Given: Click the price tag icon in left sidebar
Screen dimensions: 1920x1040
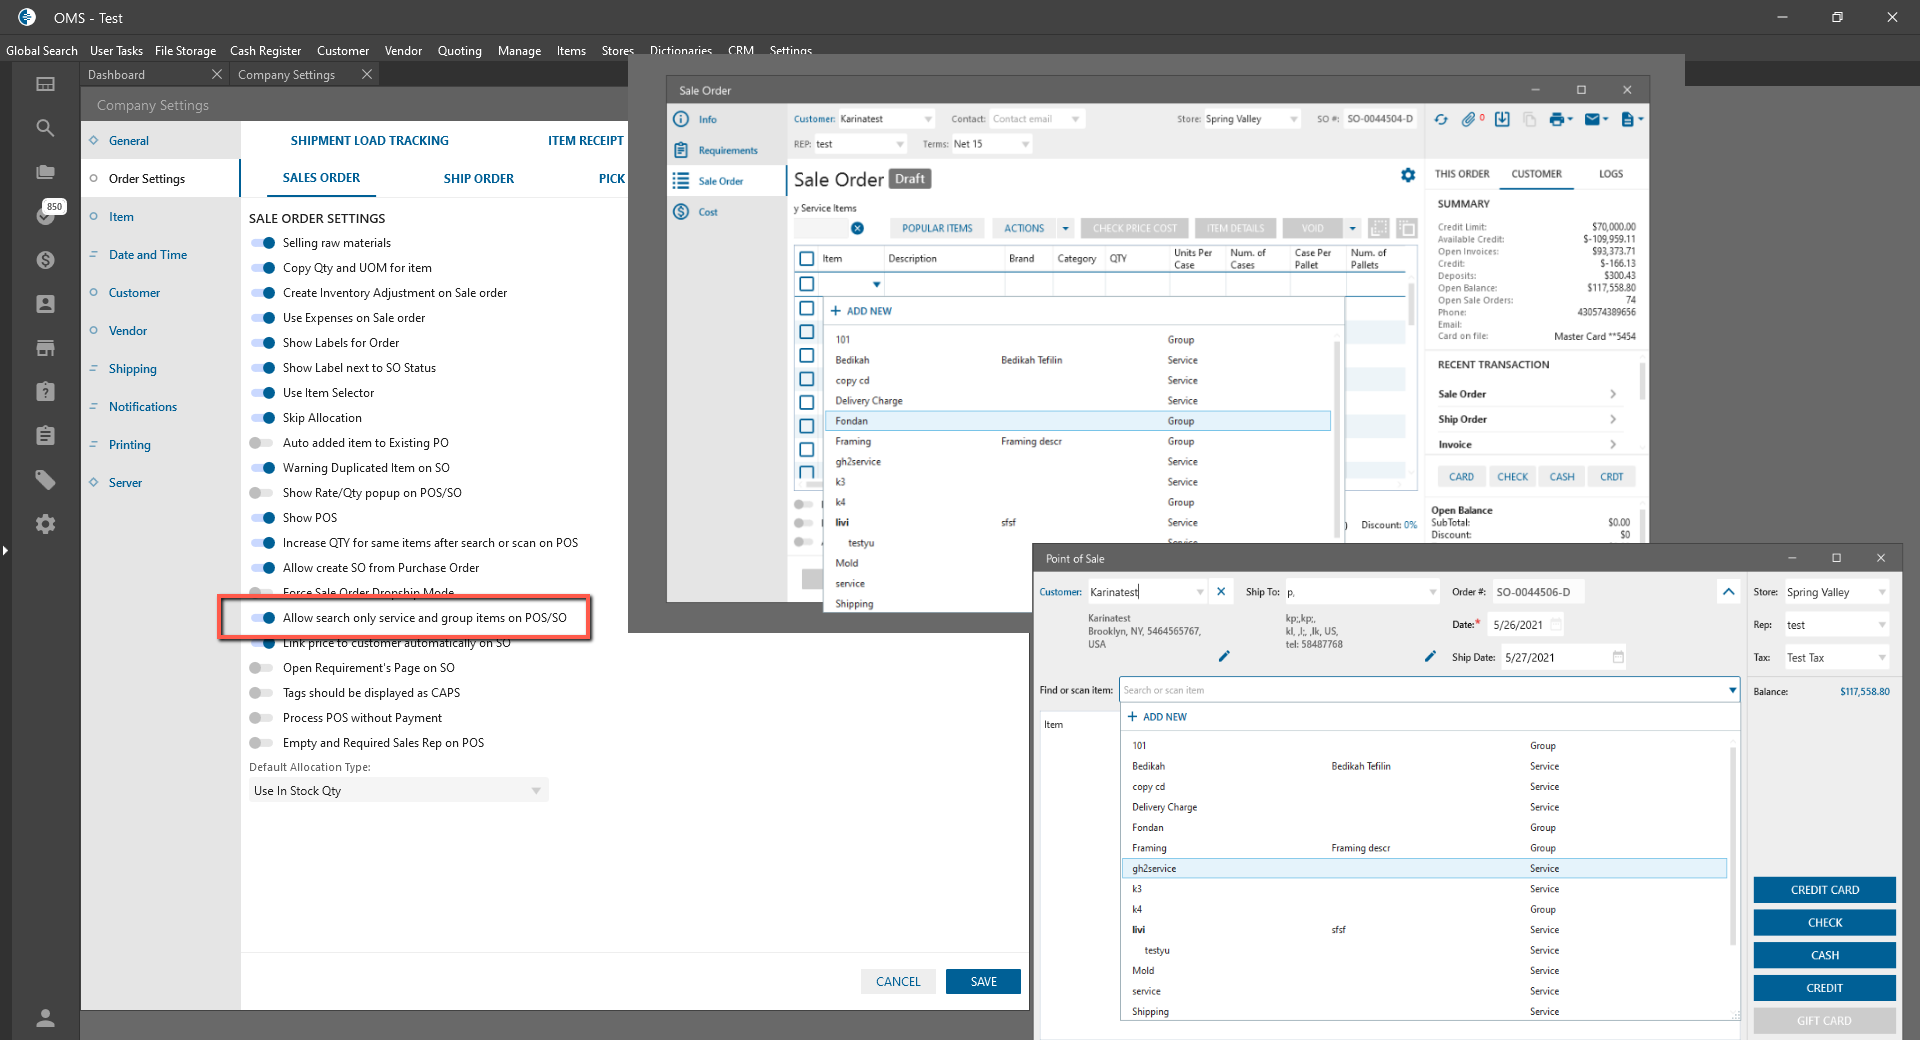Looking at the screenshot, I should tap(45, 480).
